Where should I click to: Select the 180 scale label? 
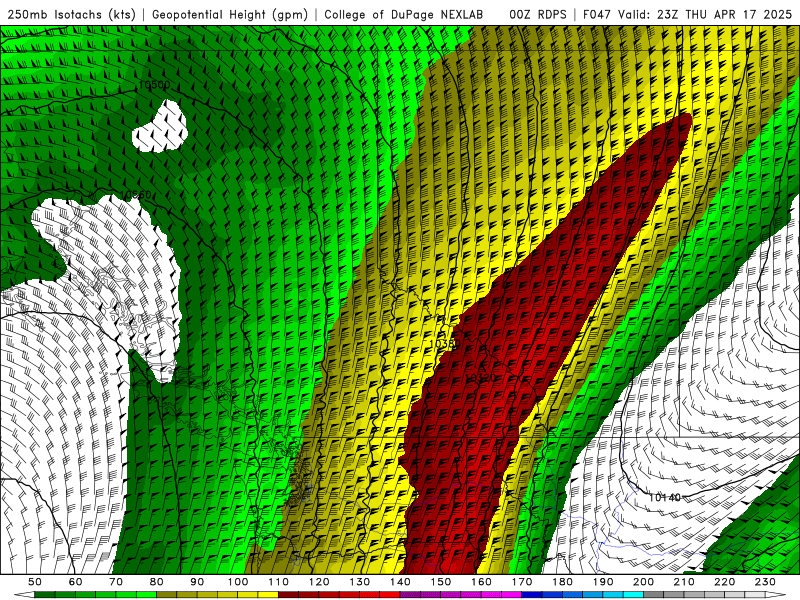[x=563, y=582]
